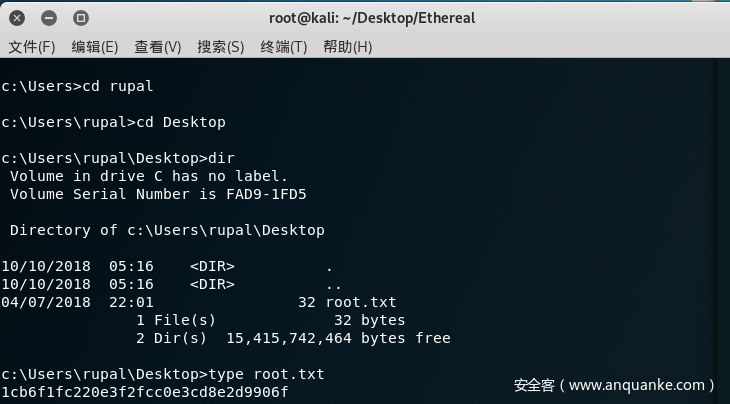Click the 'Directory of c:\Users\rupal\Desktop' line
This screenshot has width=730, height=404.
click(167, 230)
